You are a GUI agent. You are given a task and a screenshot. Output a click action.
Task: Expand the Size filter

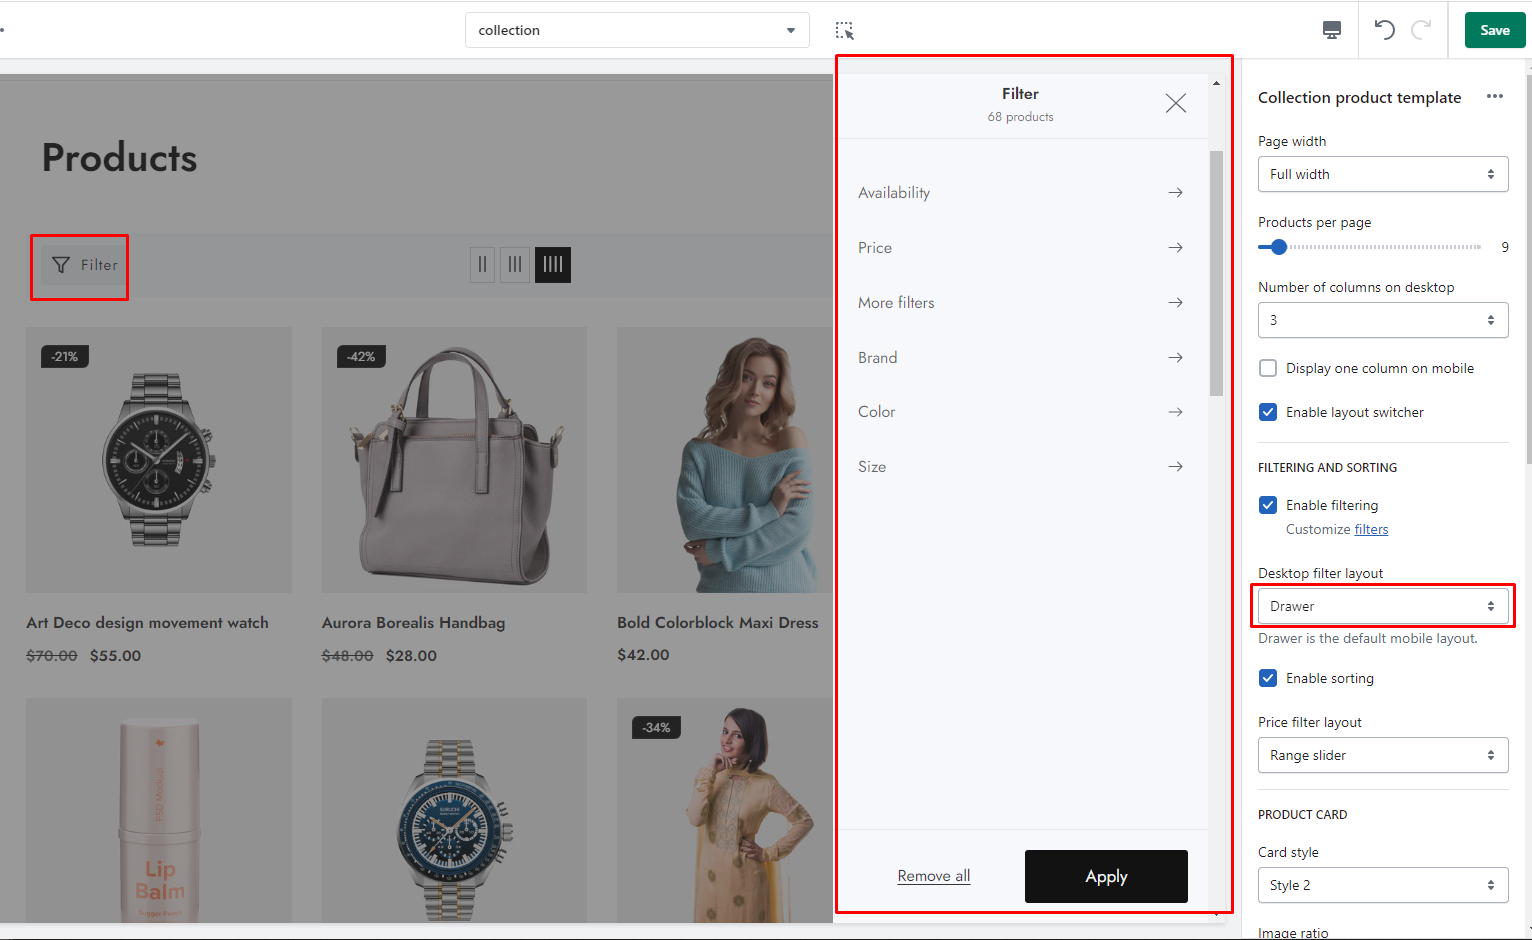[x=1020, y=466]
